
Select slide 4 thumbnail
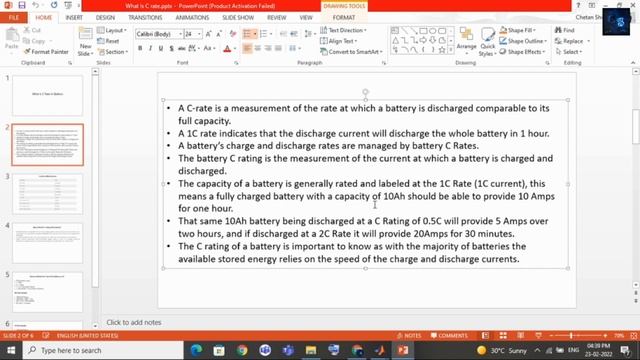coord(47,243)
